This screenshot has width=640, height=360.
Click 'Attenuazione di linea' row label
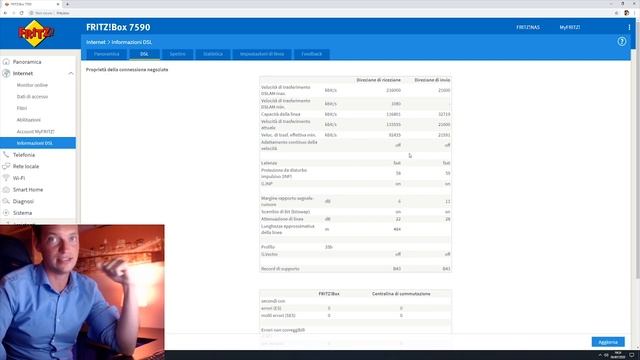tap(282, 219)
